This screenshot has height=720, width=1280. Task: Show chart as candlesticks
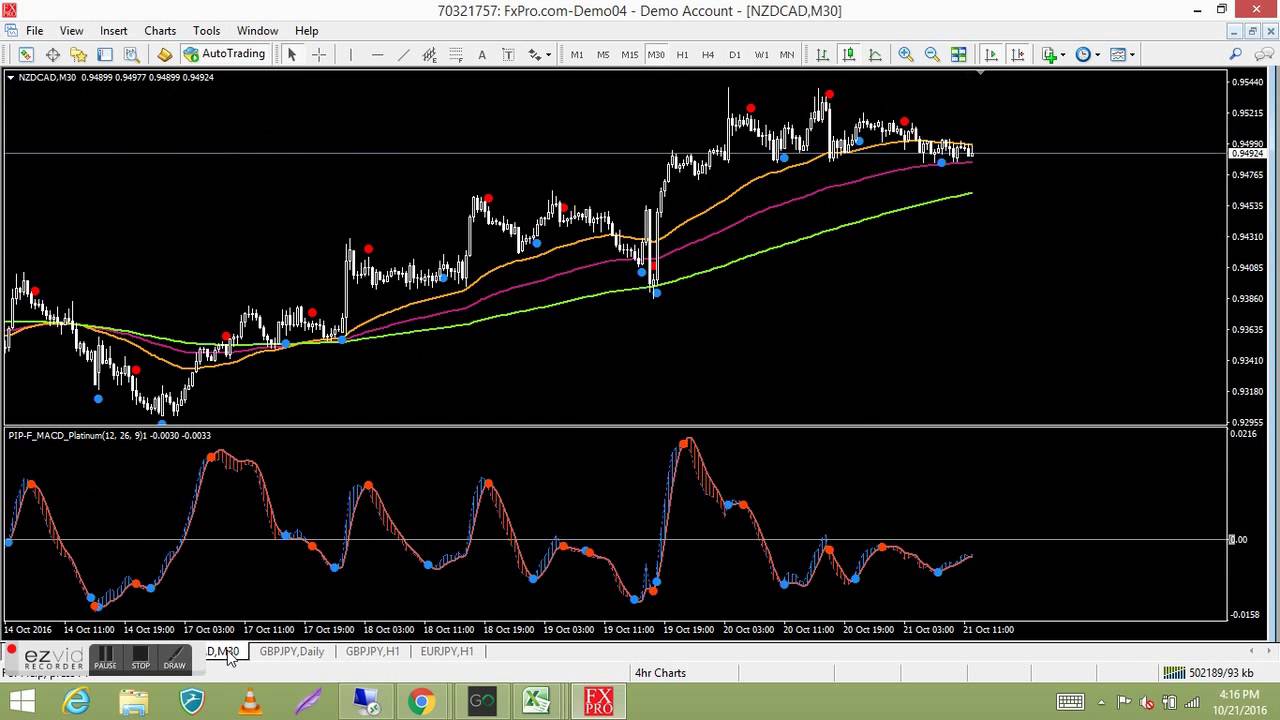click(x=848, y=54)
